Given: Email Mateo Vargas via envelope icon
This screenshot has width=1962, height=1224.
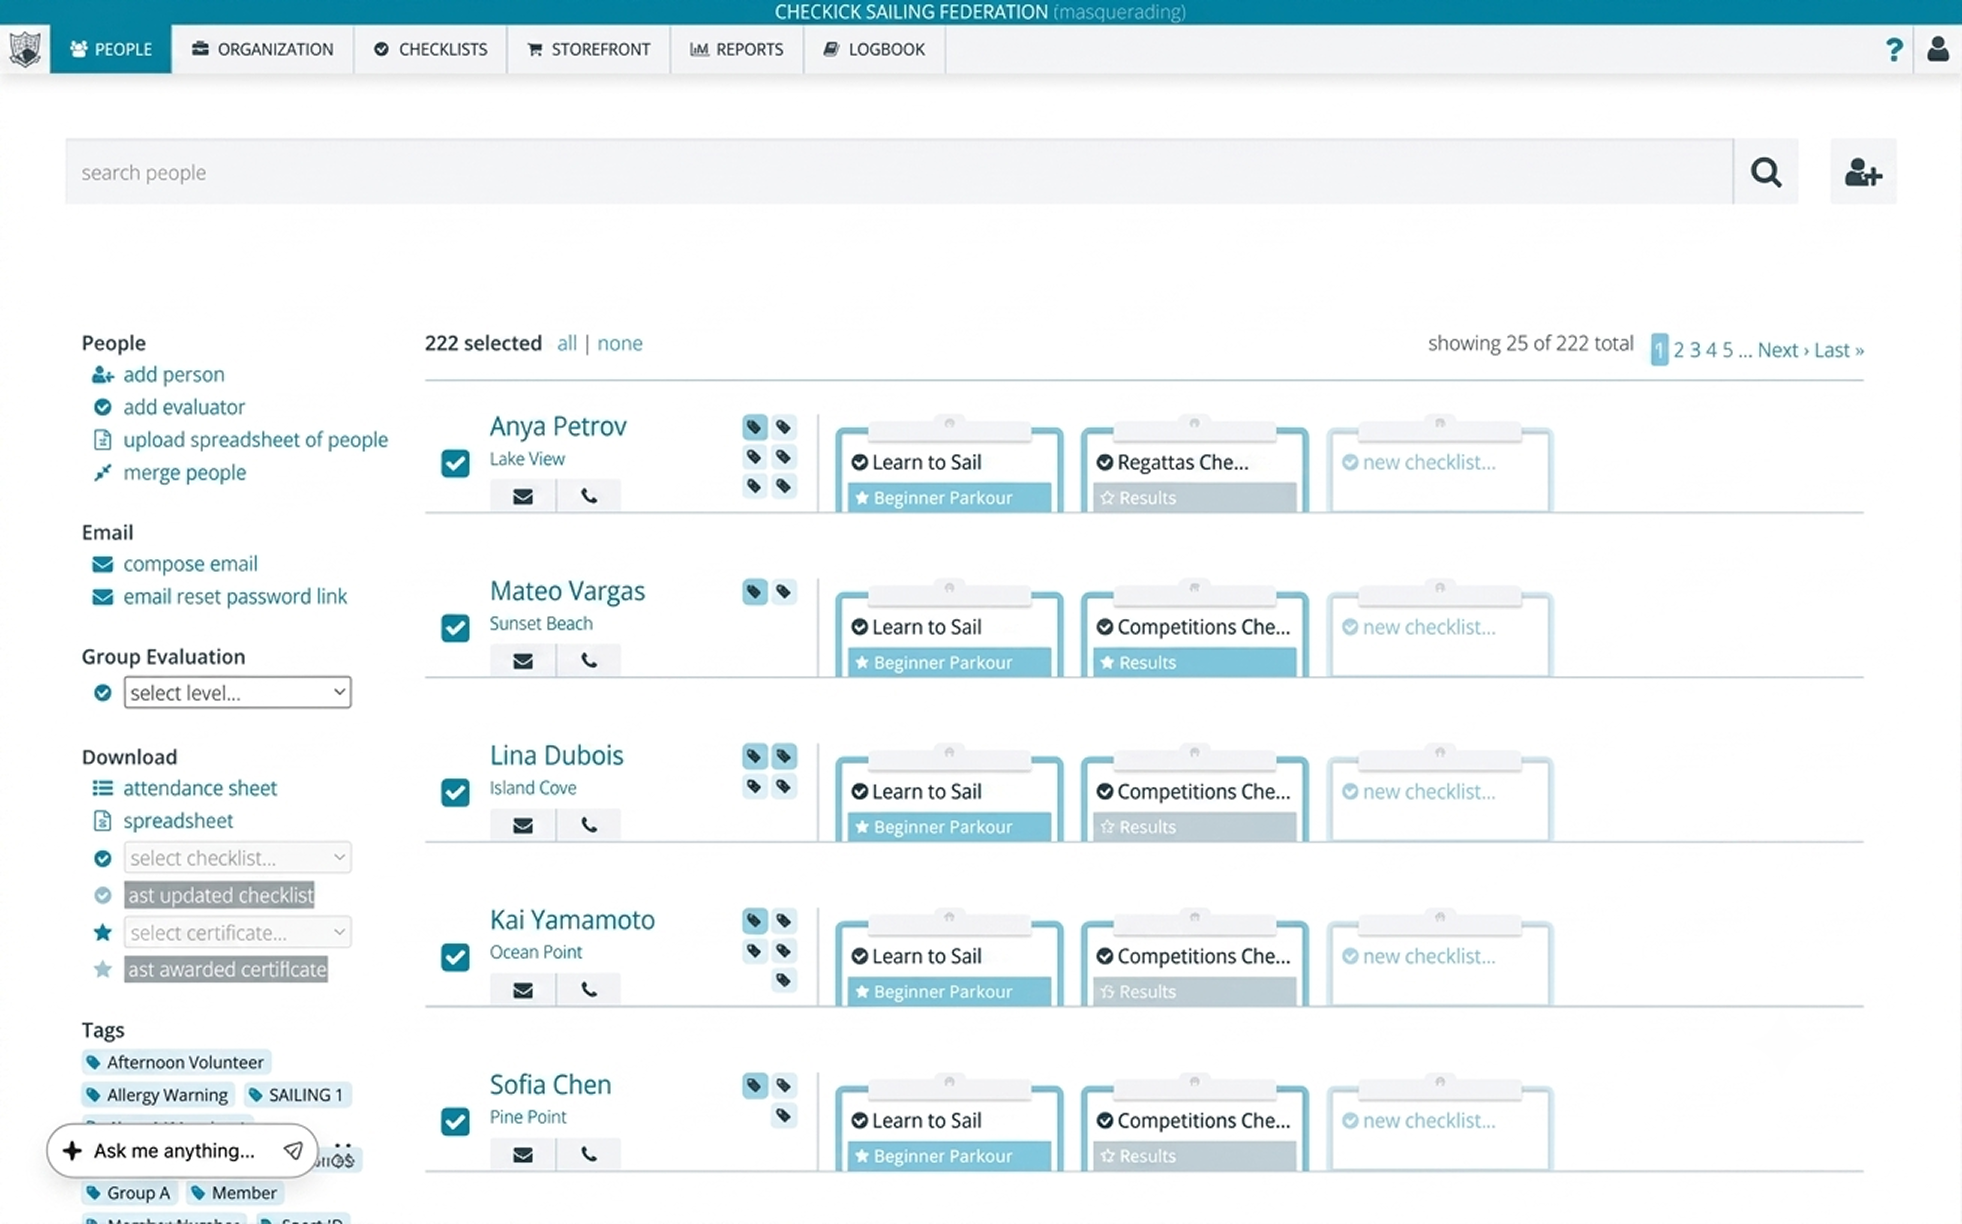Looking at the screenshot, I should pos(522,661).
